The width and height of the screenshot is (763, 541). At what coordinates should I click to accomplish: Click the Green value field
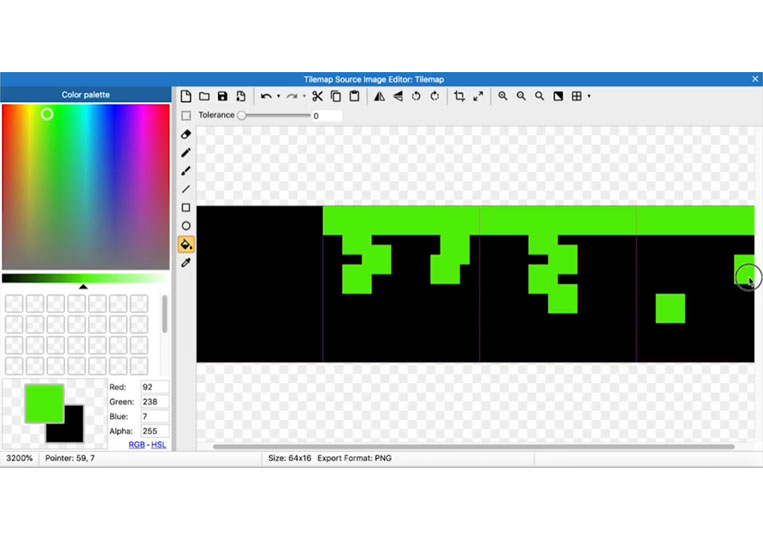pyautogui.click(x=155, y=402)
